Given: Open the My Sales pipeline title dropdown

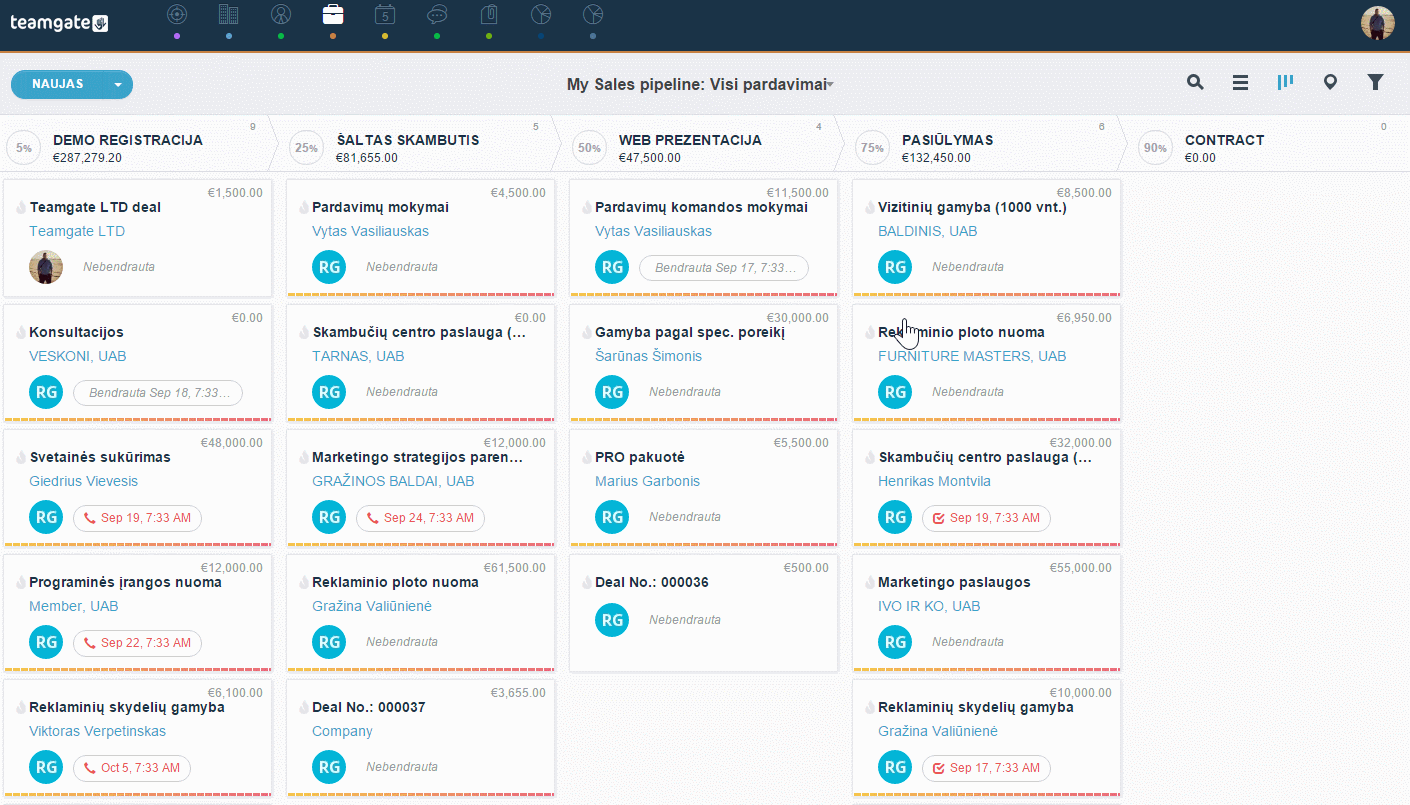Looking at the screenshot, I should pyautogui.click(x=701, y=85).
